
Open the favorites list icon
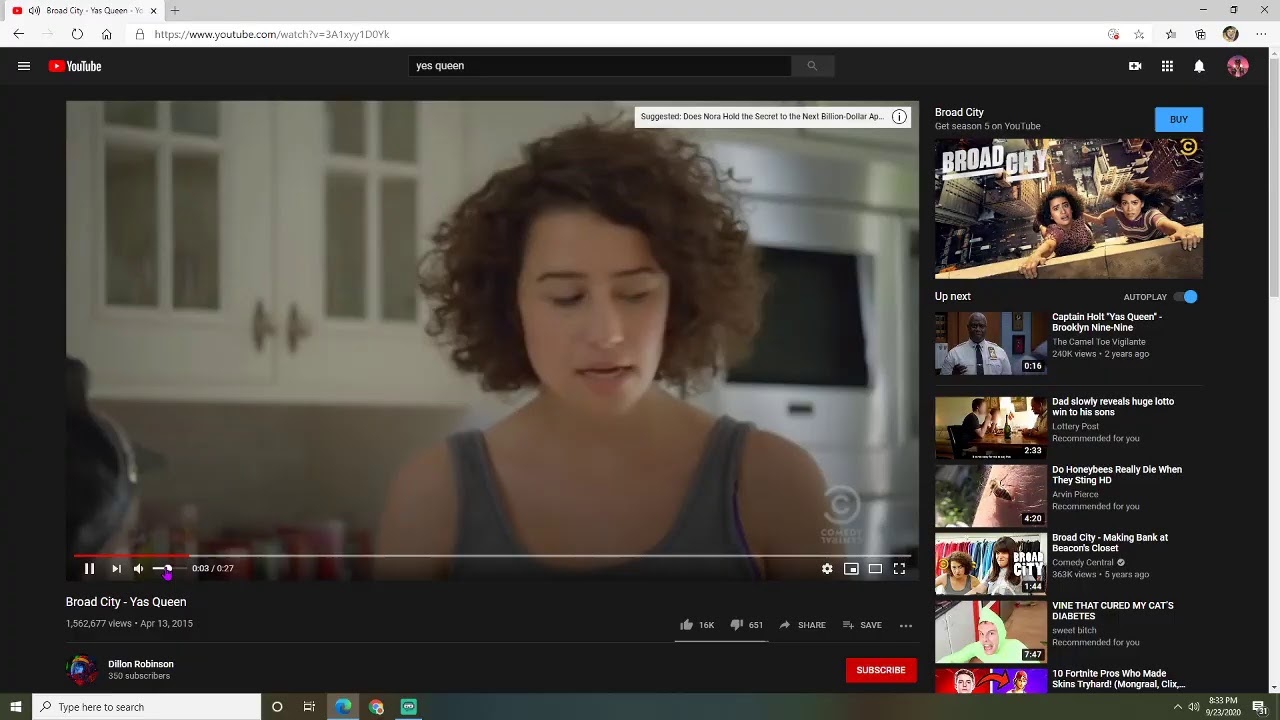(x=1171, y=34)
